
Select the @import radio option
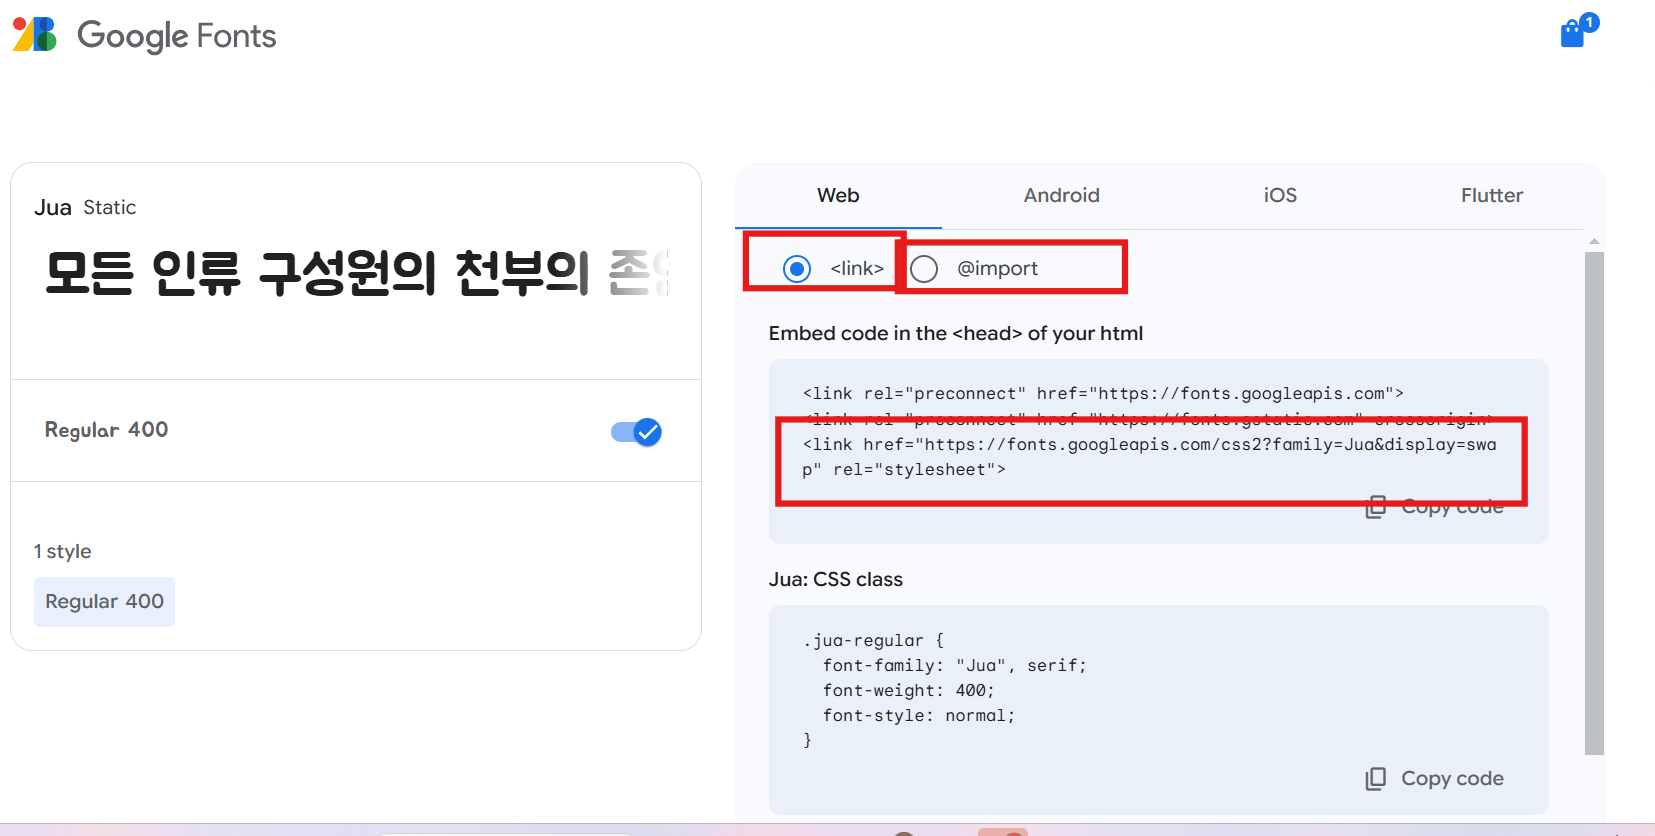[x=924, y=269]
